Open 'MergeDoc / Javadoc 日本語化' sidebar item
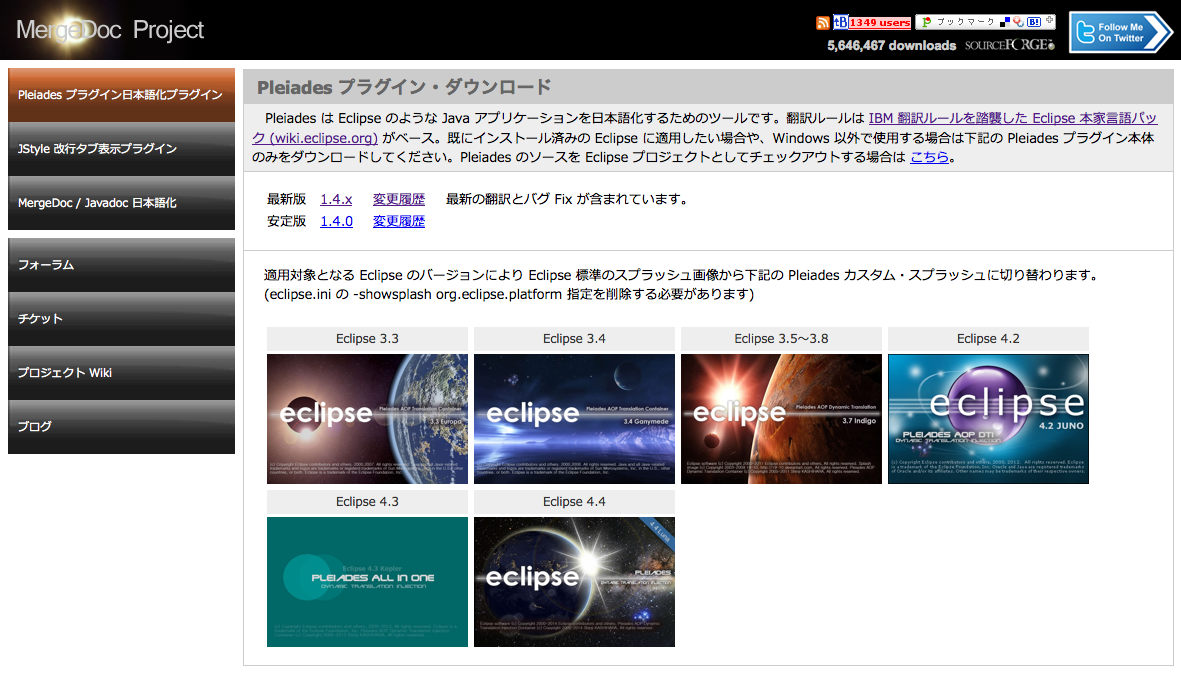 point(121,203)
